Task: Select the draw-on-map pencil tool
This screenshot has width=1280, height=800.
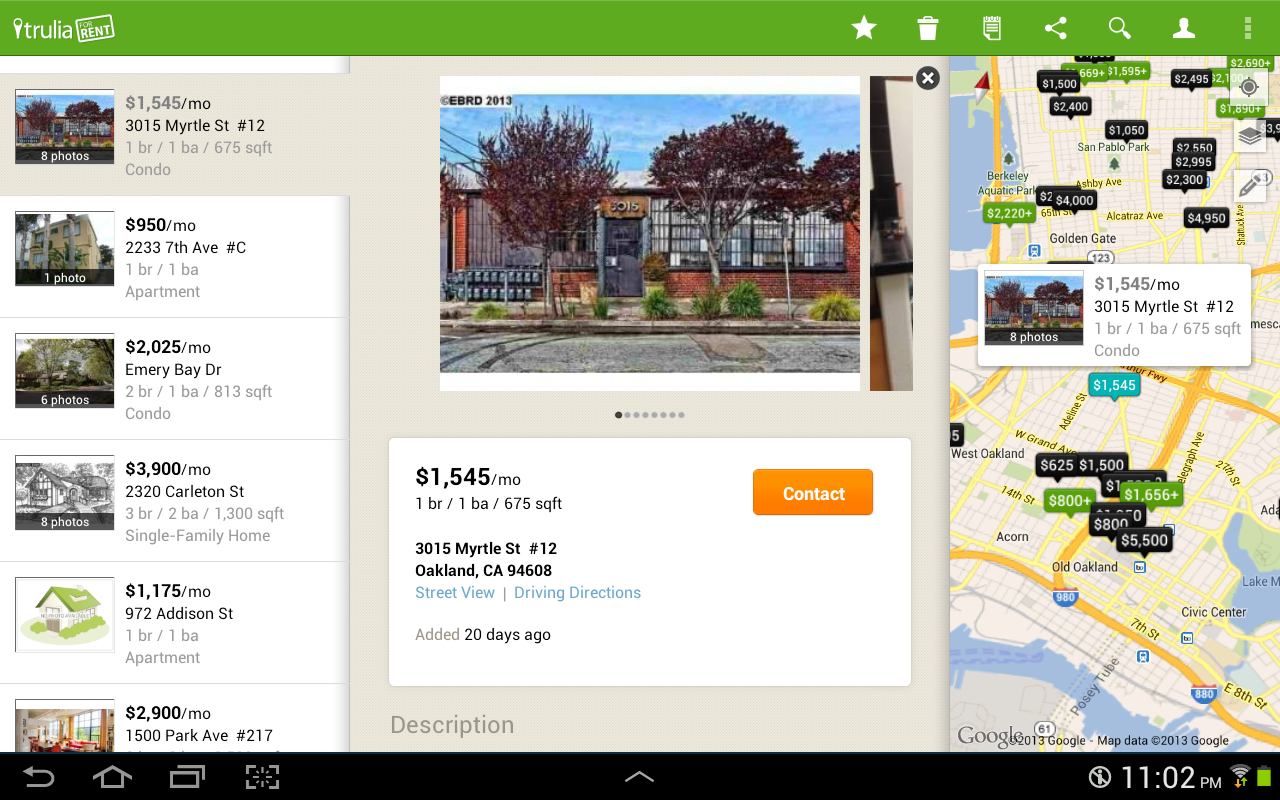Action: 1250,185
